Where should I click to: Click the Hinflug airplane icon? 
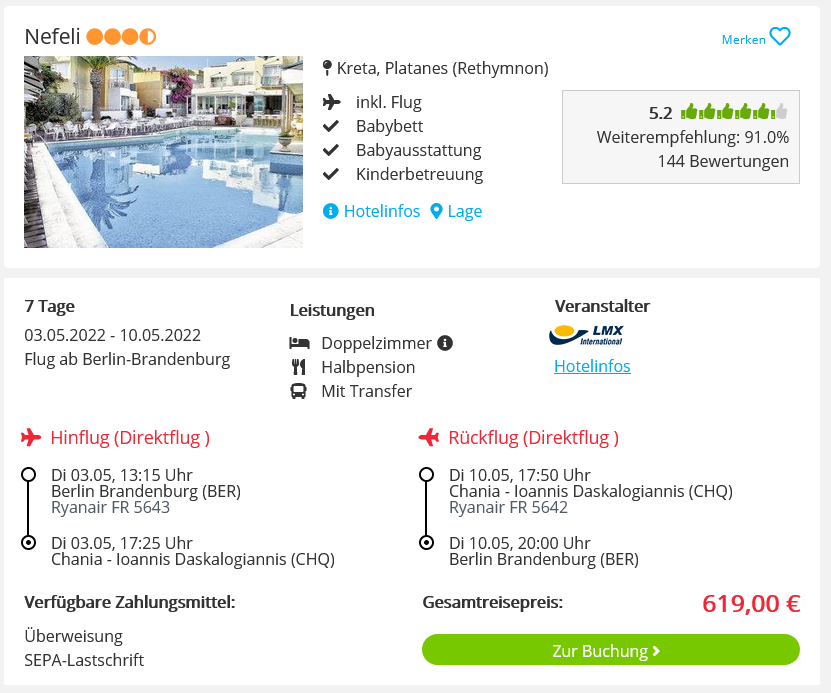[x=31, y=438]
